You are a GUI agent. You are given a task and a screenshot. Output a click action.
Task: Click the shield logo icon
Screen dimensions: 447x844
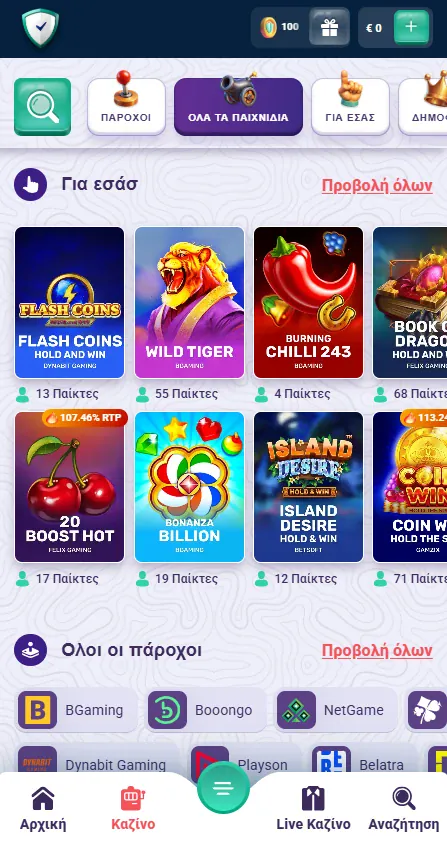pos(40,27)
